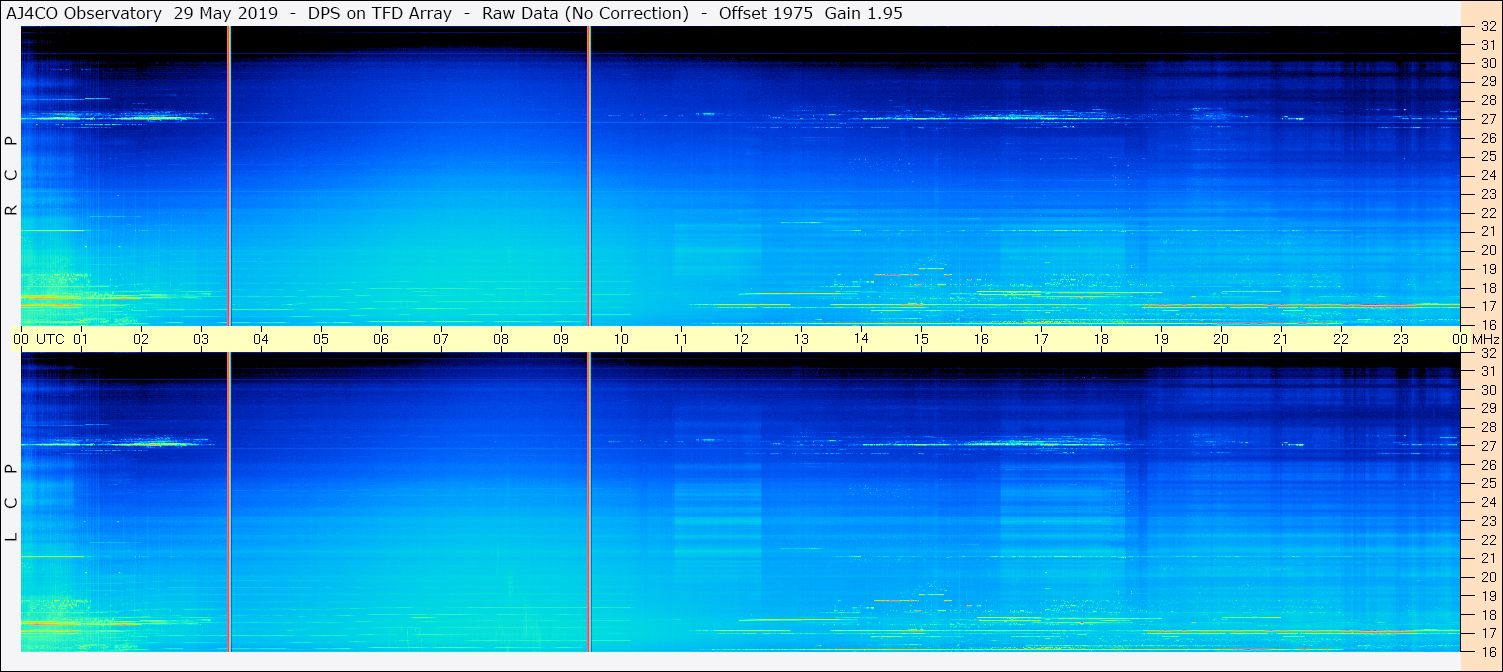Select the "13" hour label
The image size is (1503, 672).
tap(801, 339)
